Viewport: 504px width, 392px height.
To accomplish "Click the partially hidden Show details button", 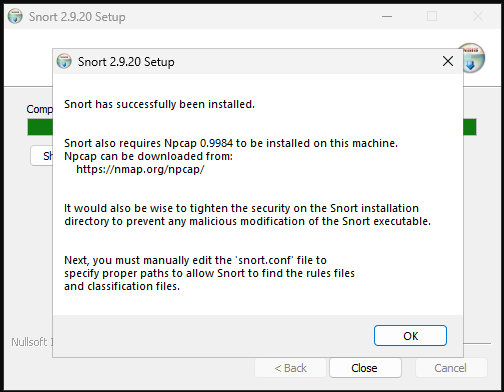I will tap(42, 156).
